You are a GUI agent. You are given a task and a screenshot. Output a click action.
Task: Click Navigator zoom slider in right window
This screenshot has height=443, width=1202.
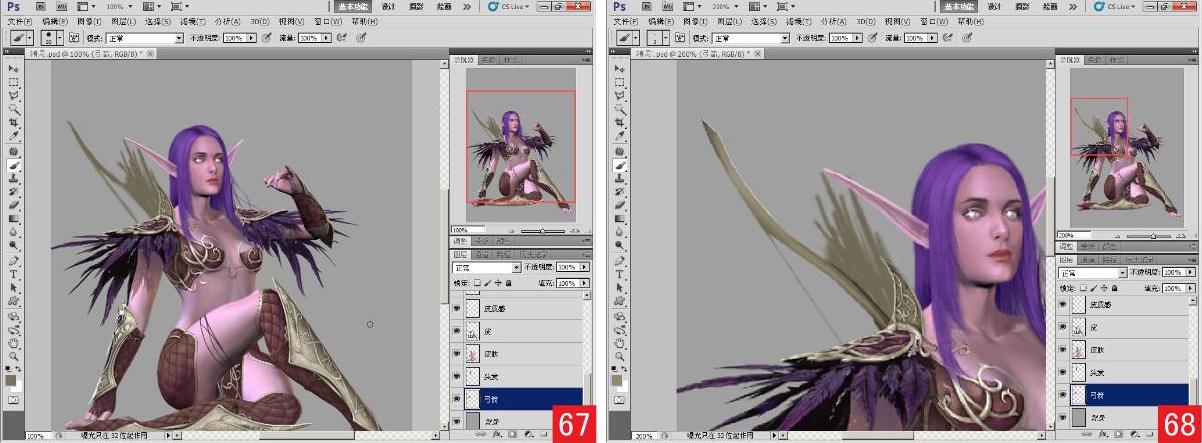tap(1152, 235)
